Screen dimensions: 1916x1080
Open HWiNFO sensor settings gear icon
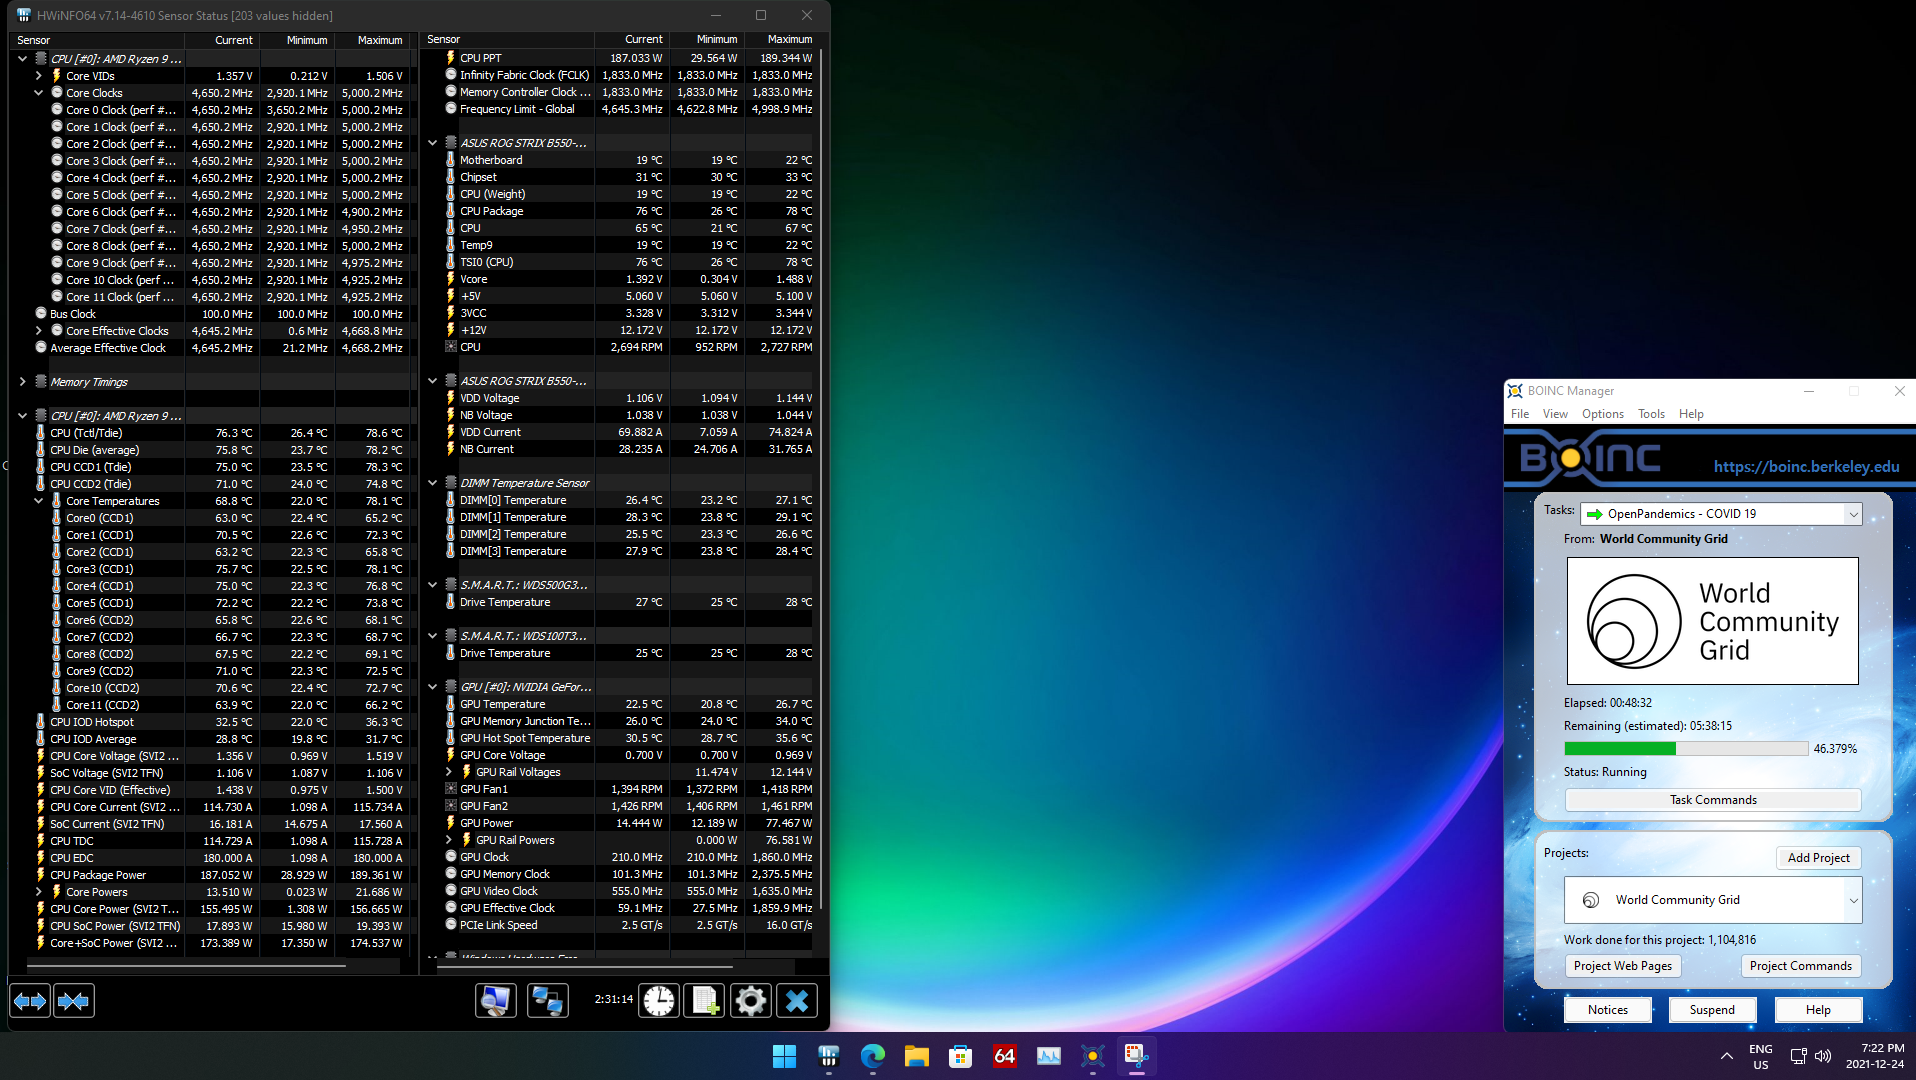(751, 1001)
